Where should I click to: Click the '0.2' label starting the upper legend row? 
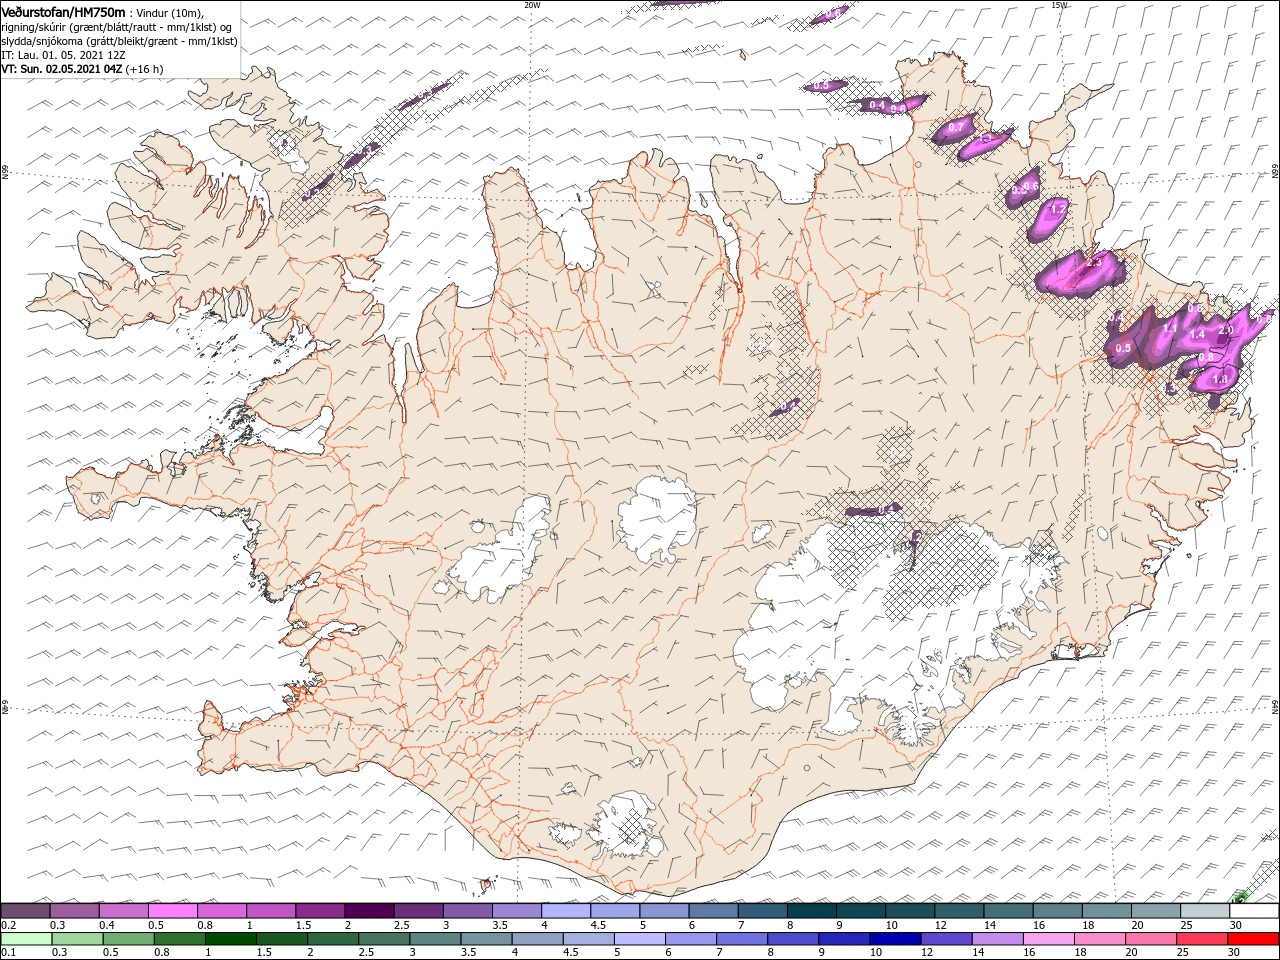tap(9, 926)
